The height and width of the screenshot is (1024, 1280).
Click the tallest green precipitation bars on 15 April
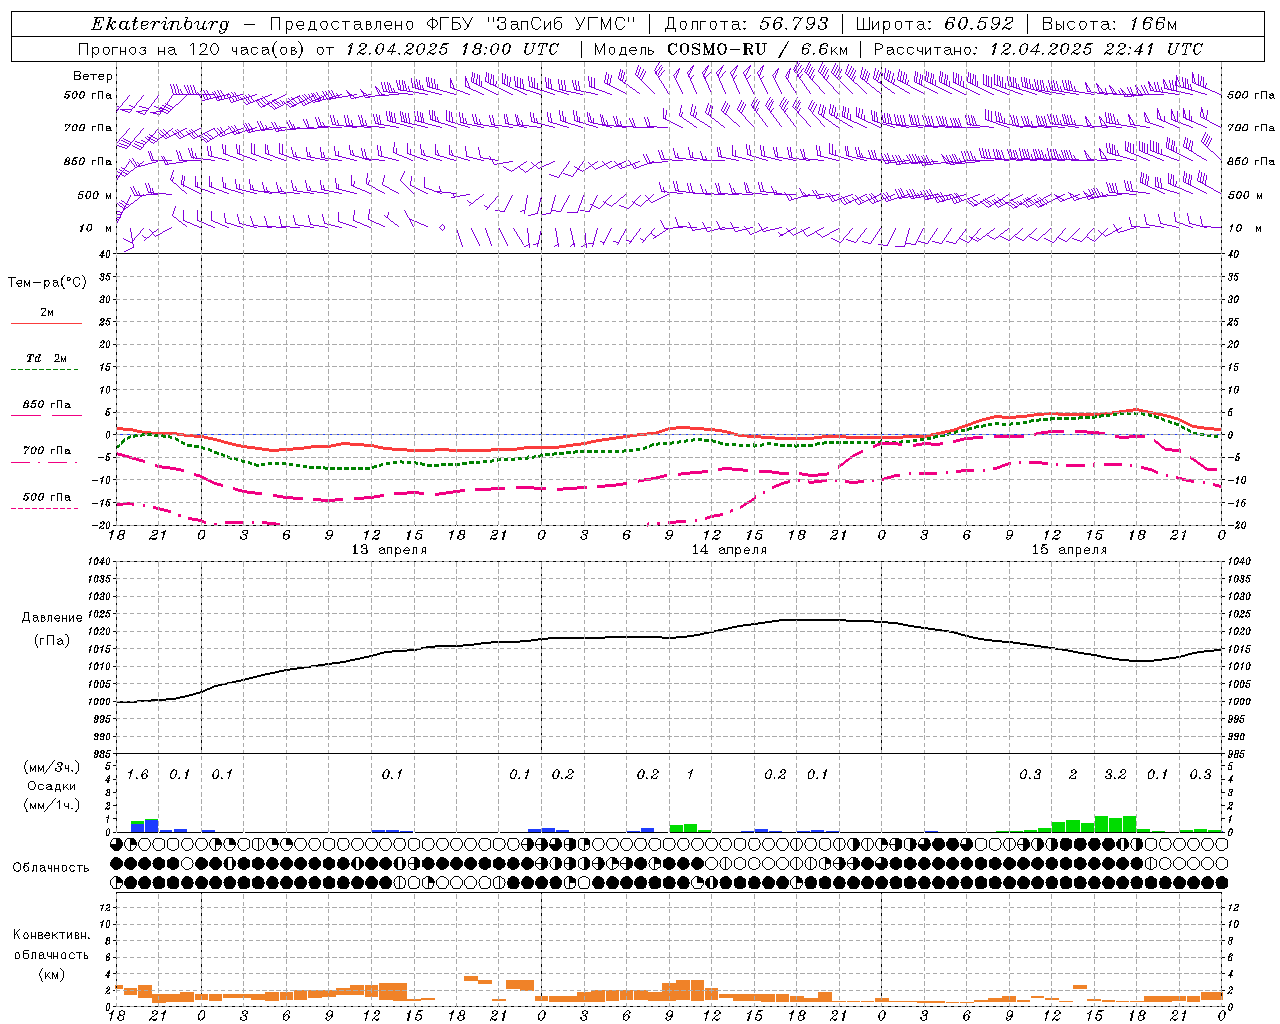point(1115,824)
